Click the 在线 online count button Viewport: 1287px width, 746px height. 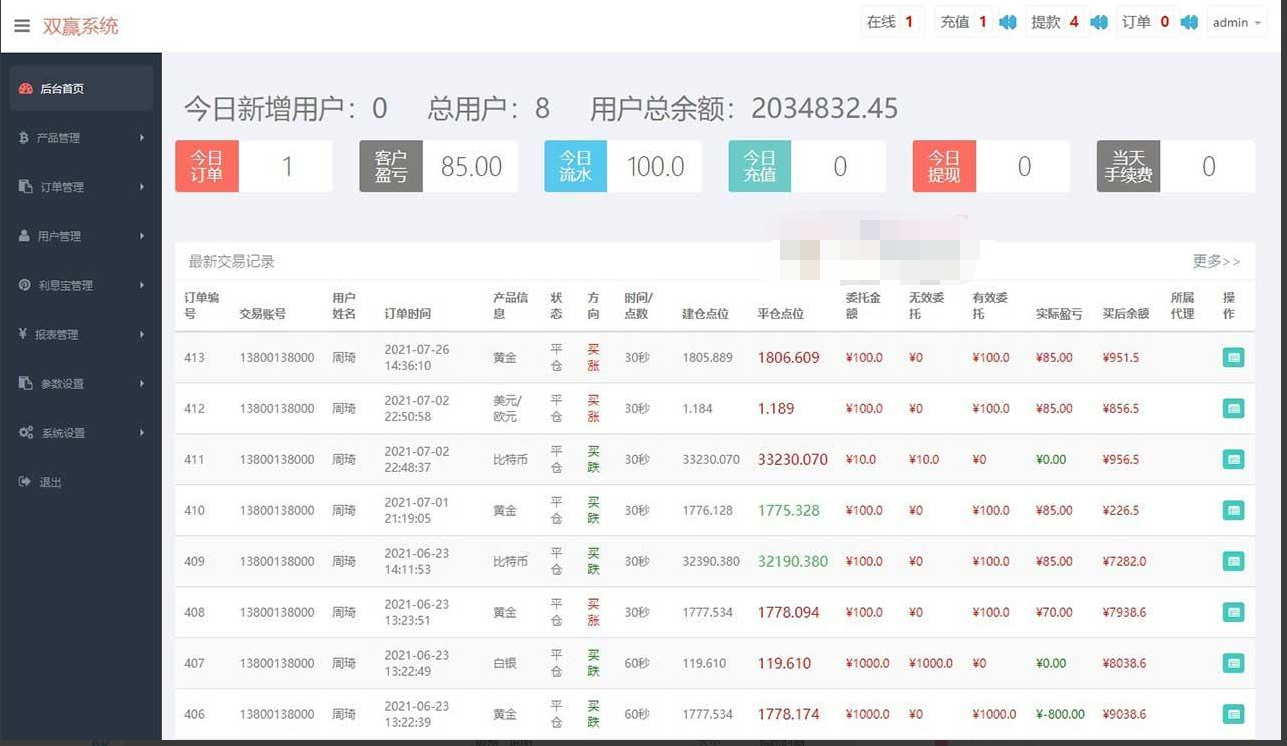point(892,22)
